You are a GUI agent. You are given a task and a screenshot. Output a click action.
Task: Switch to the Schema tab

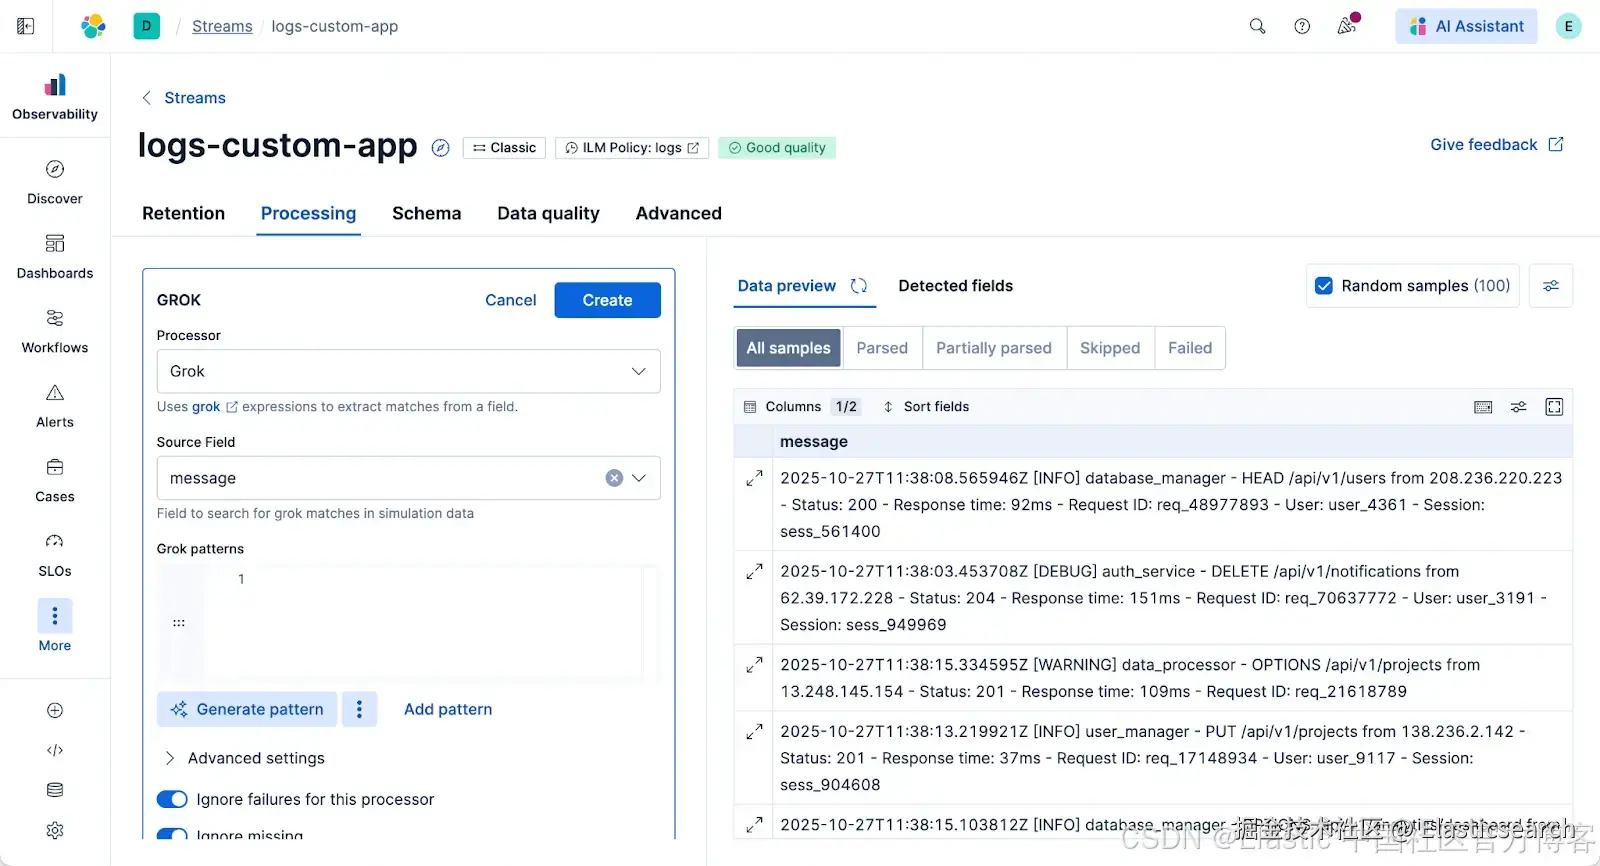coord(426,213)
